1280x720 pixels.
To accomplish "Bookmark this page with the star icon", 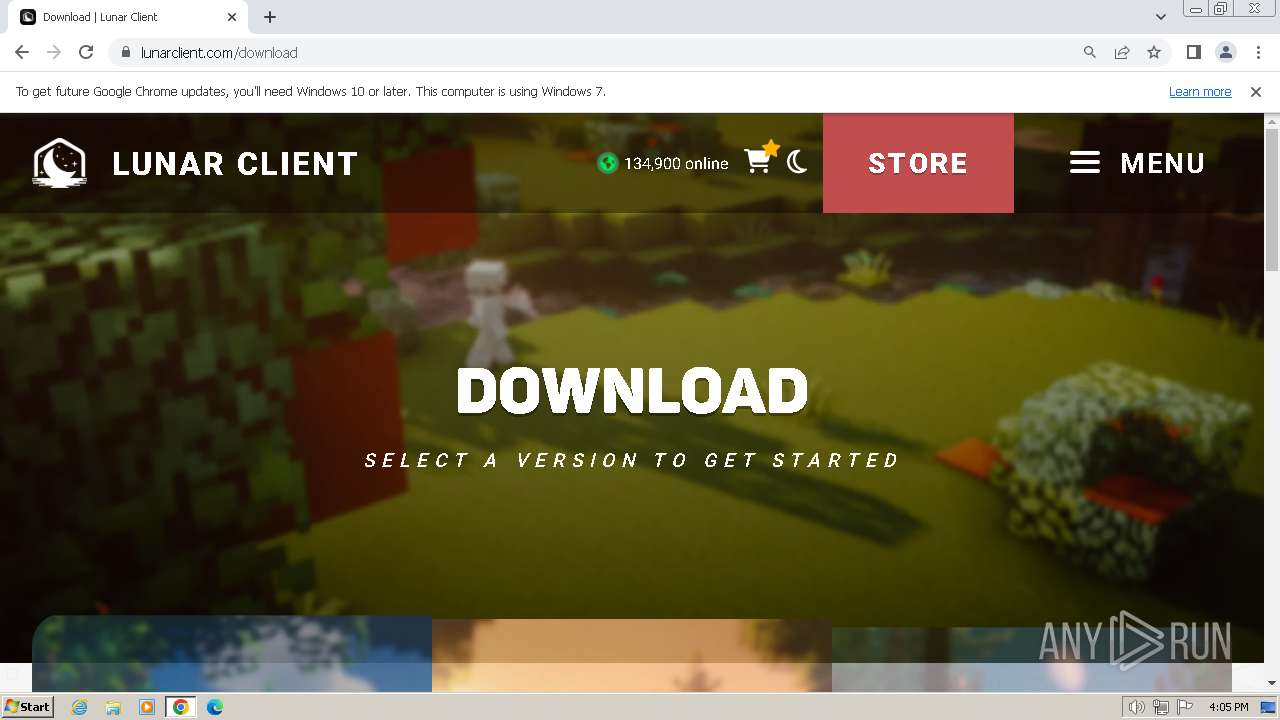I will [x=1154, y=52].
